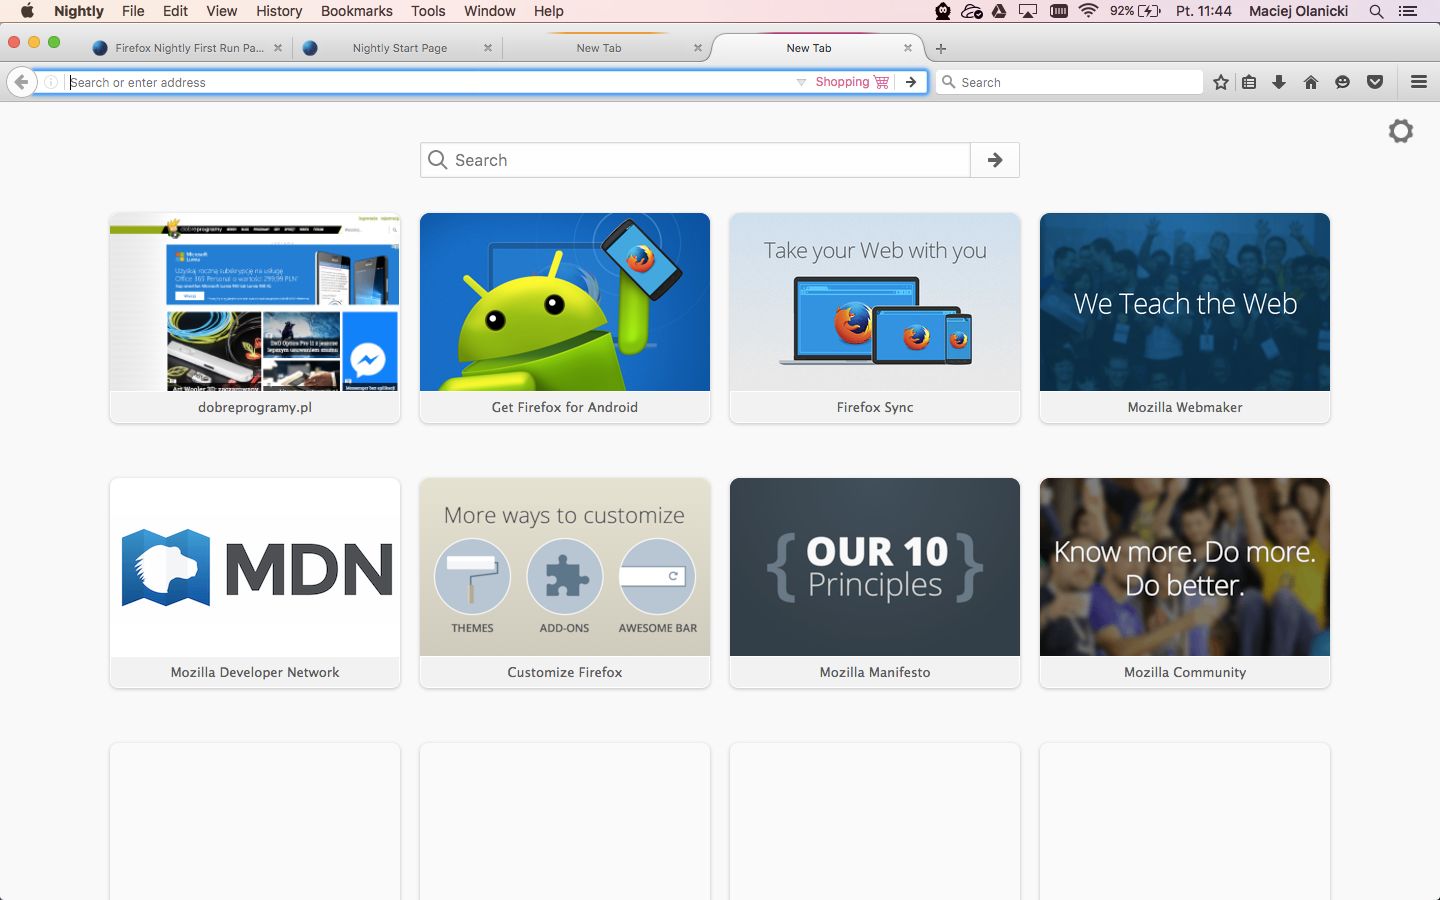Open the hamburger menu button
1440x900 pixels.
click(x=1418, y=82)
